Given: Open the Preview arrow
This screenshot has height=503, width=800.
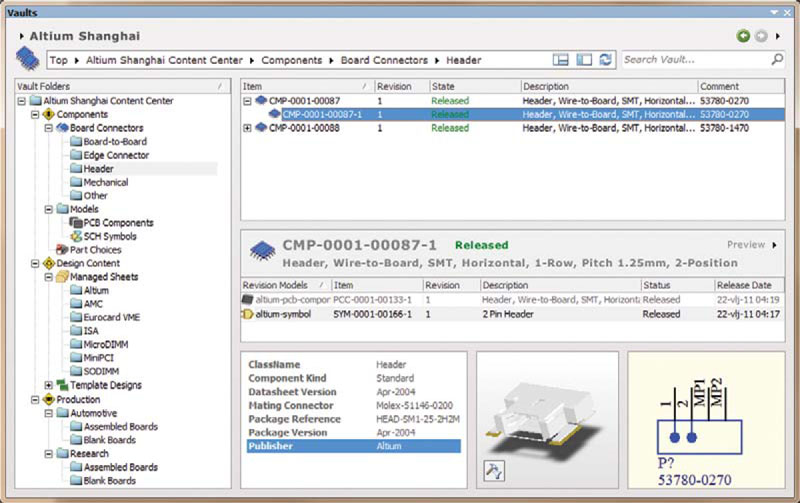Looking at the screenshot, I should pyautogui.click(x=774, y=245).
